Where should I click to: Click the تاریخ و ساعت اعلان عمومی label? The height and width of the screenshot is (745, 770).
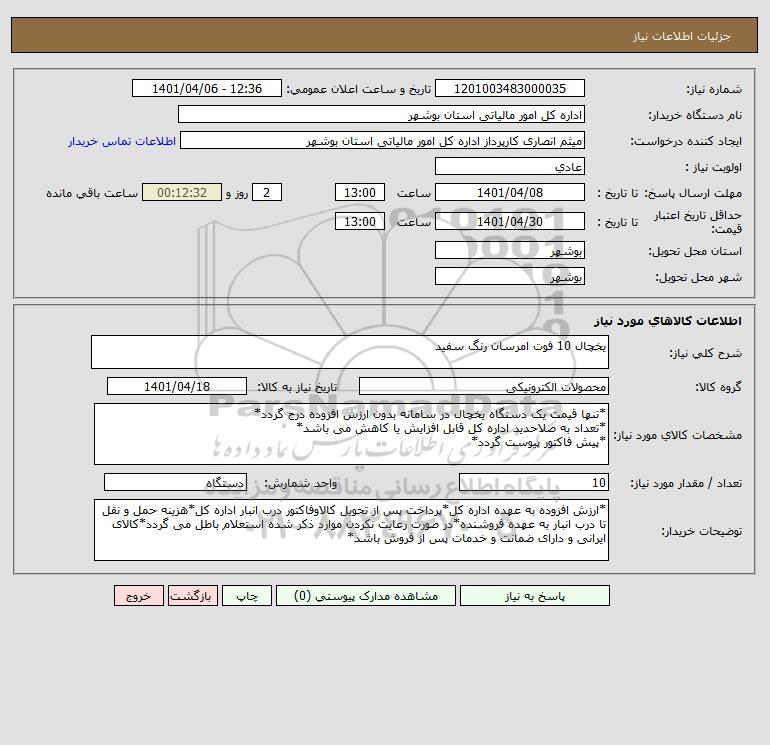(x=358, y=89)
